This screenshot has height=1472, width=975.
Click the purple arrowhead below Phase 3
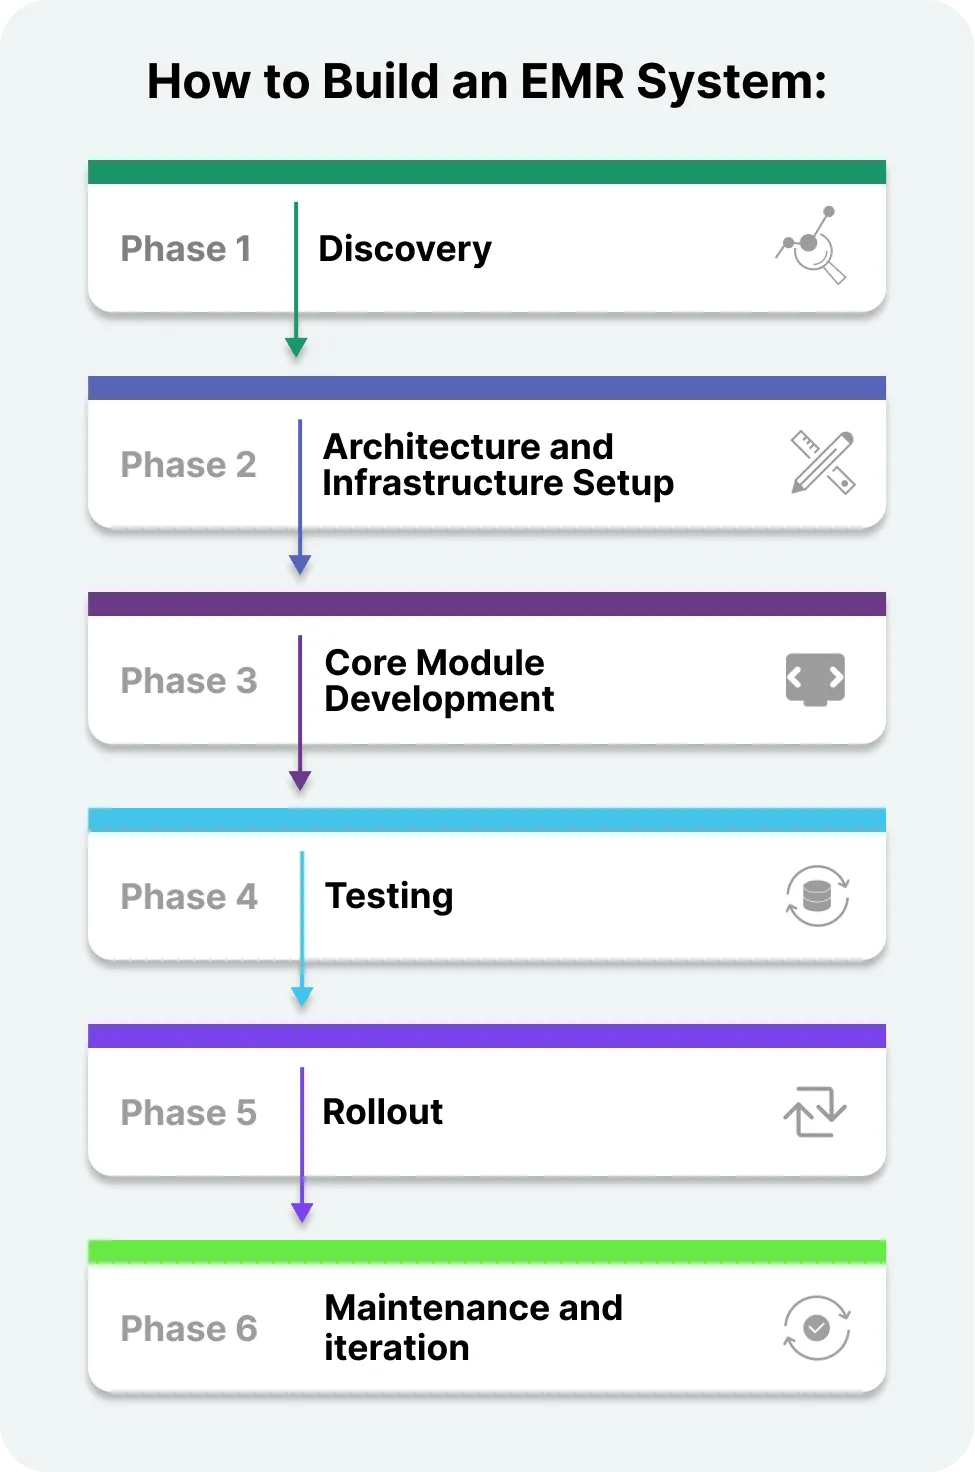pos(300,780)
